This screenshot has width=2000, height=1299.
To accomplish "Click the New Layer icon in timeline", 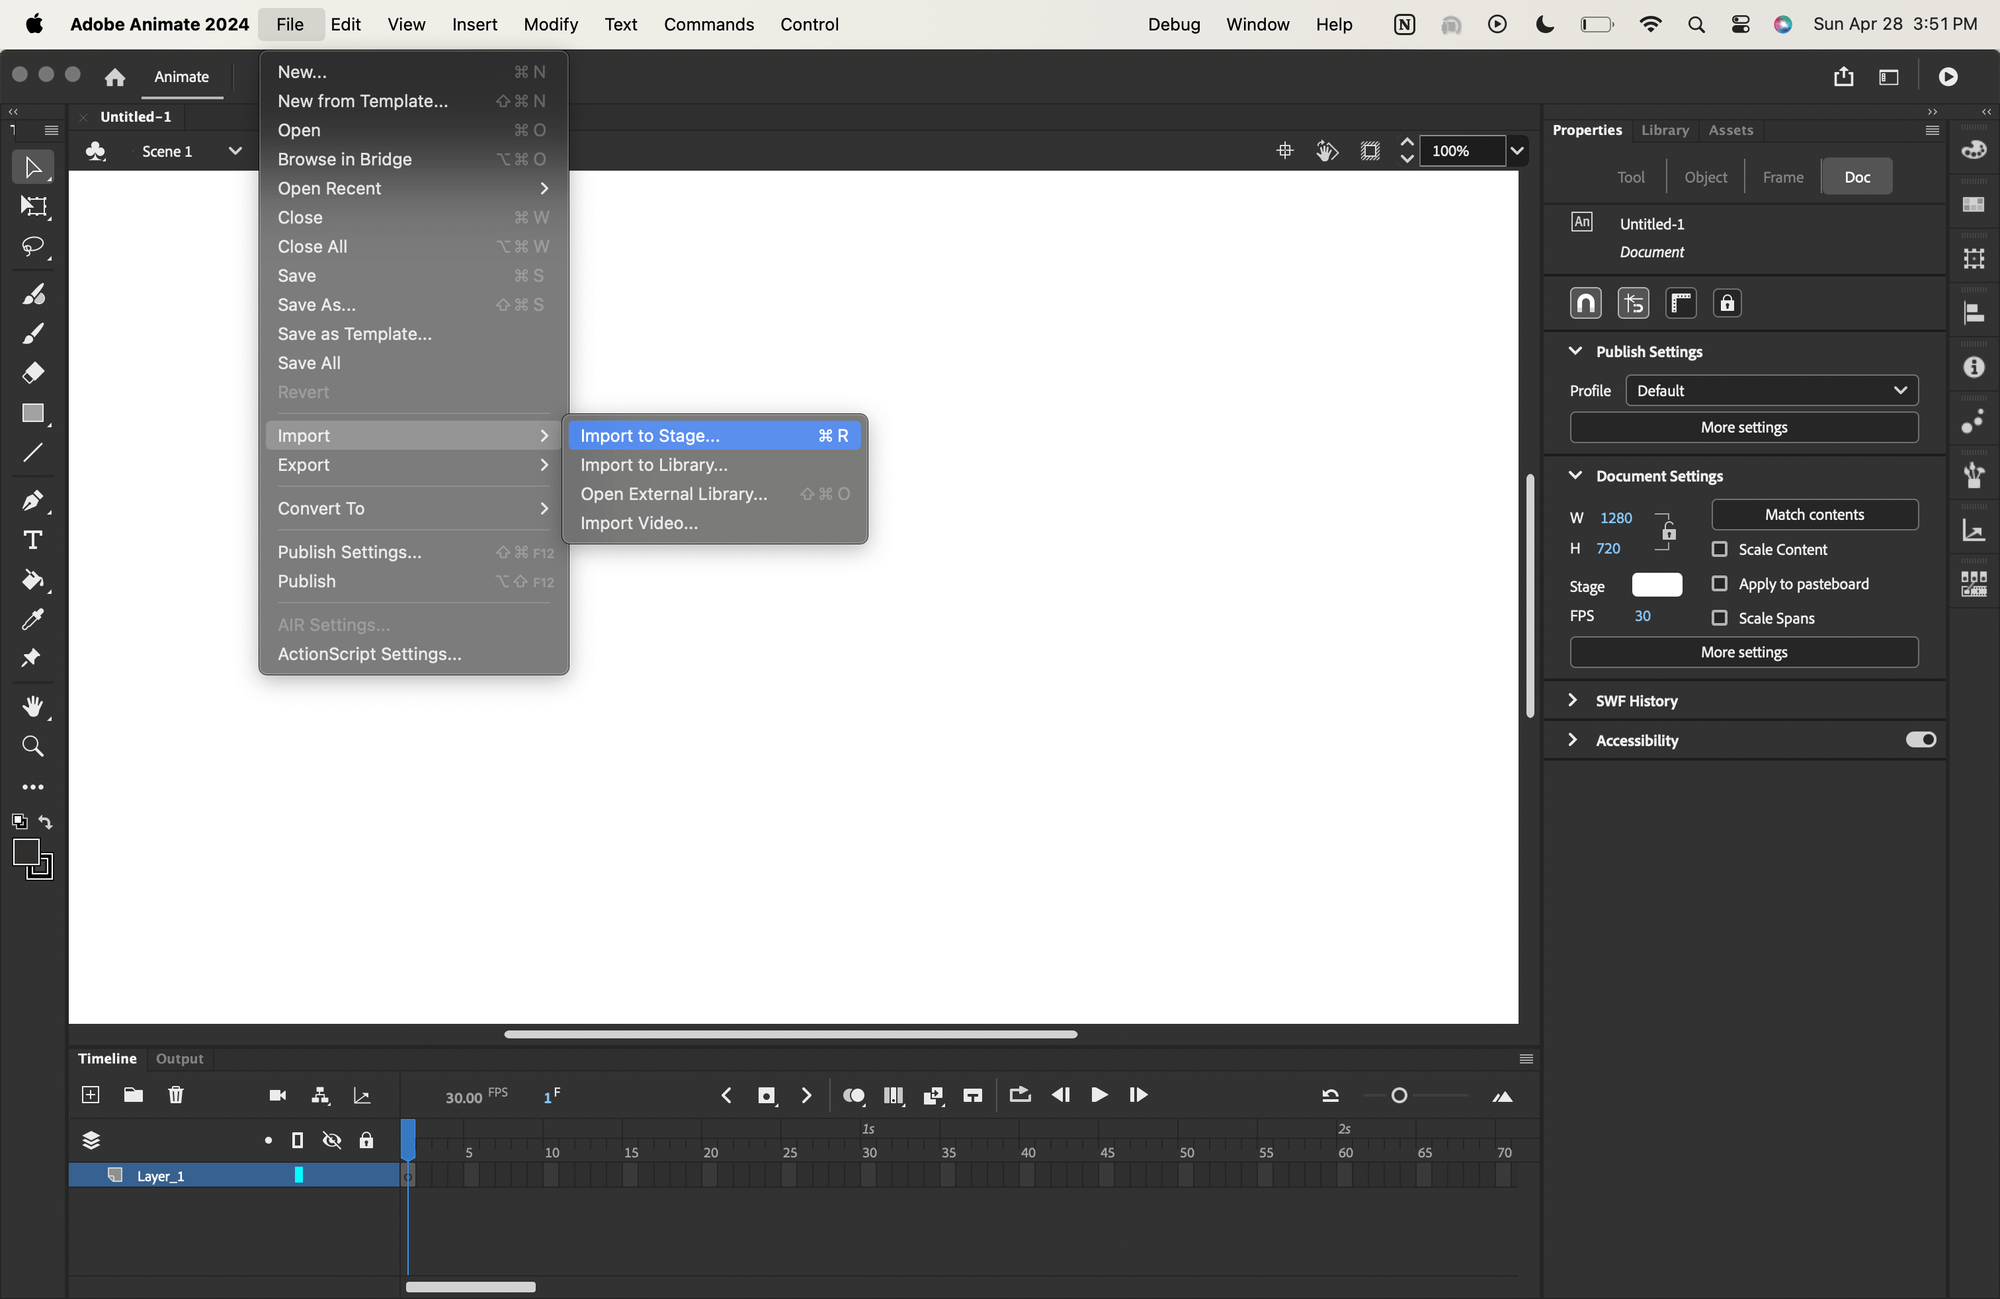I will click(x=90, y=1095).
